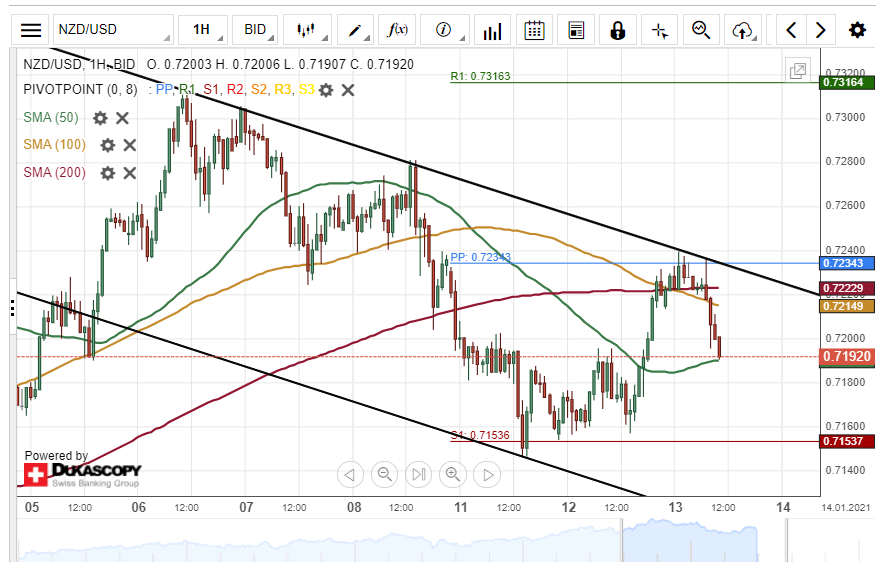Open the hamburger main menu
Screen dimensions: 878x568
click(30, 30)
